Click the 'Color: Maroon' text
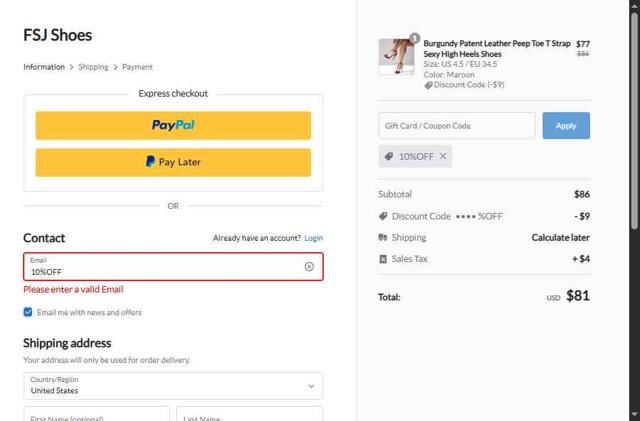Screen dimensions: 640x421 tap(449, 75)
